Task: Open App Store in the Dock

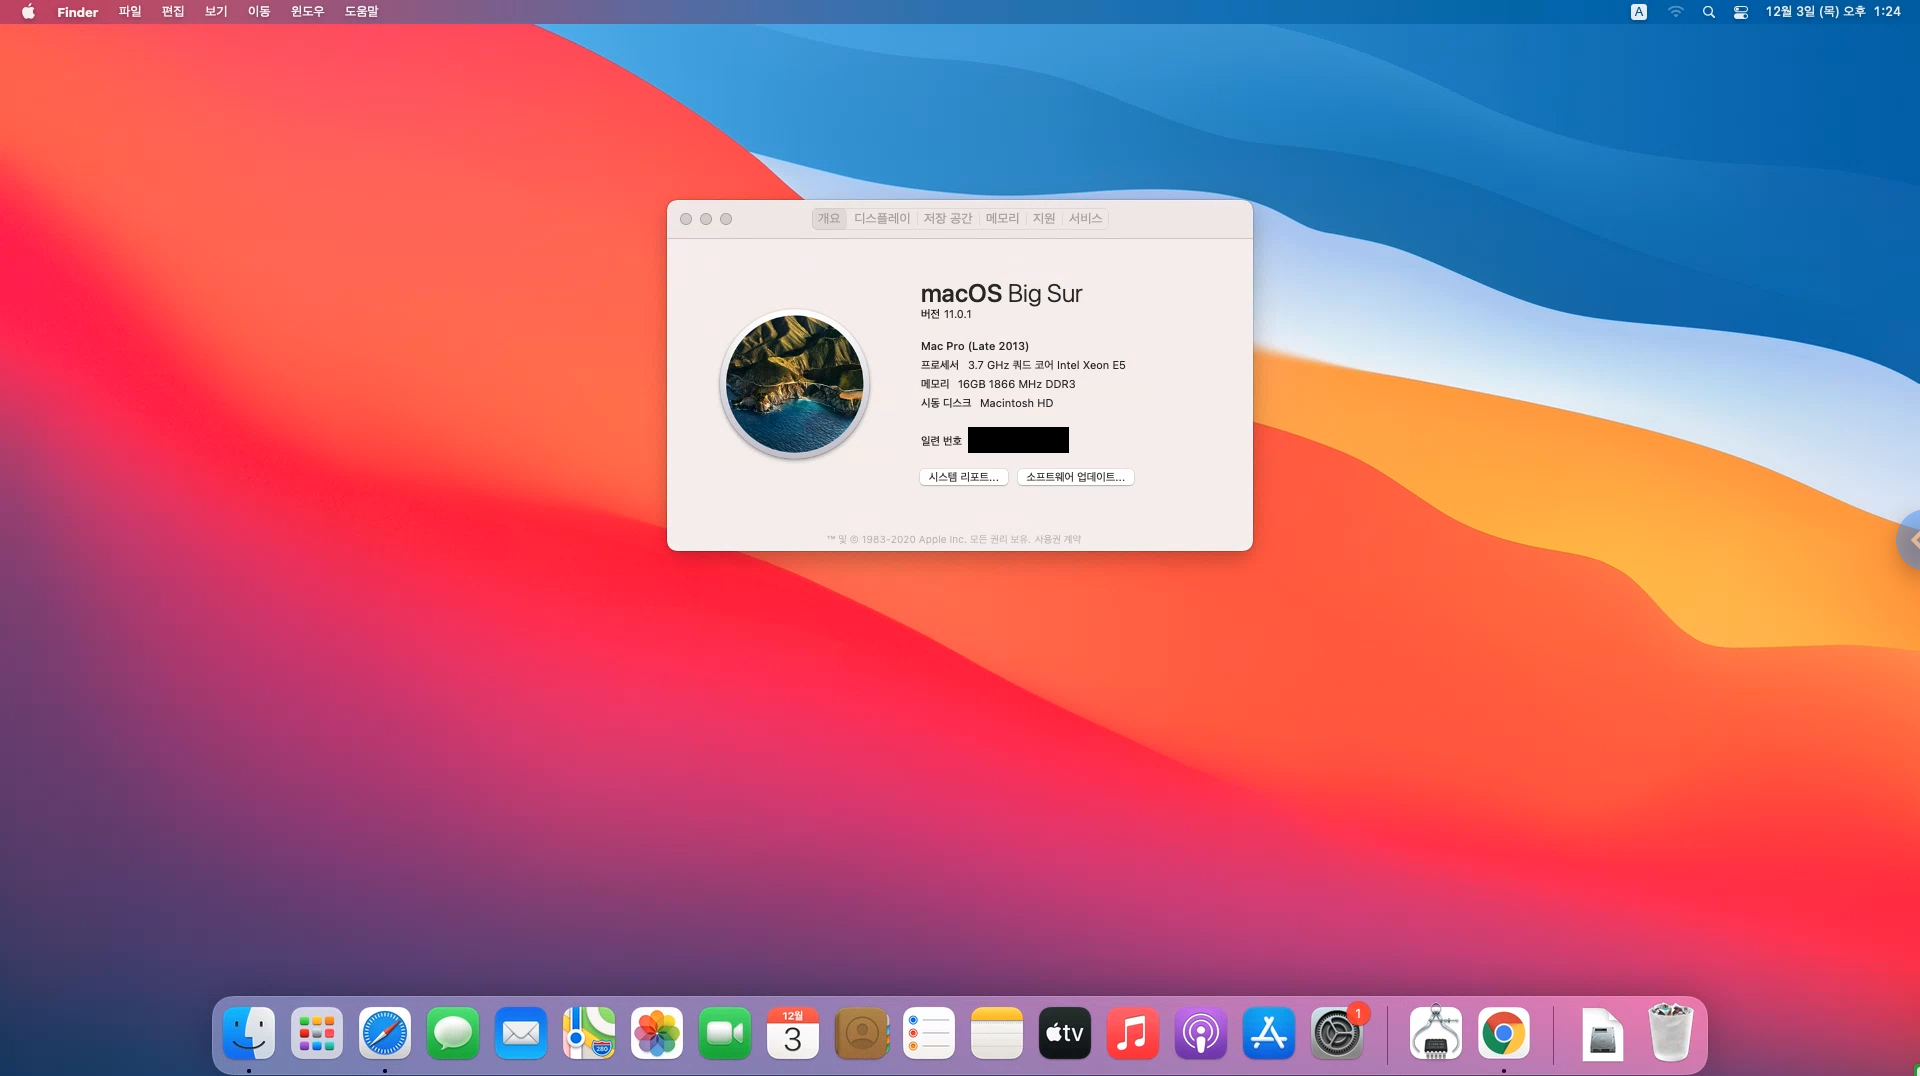Action: [1269, 1033]
